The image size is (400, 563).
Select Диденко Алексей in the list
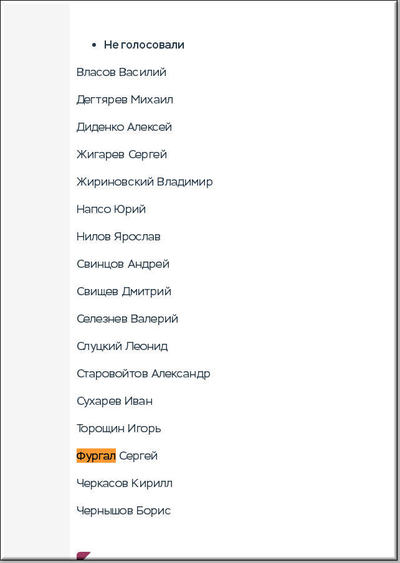pyautogui.click(x=124, y=127)
